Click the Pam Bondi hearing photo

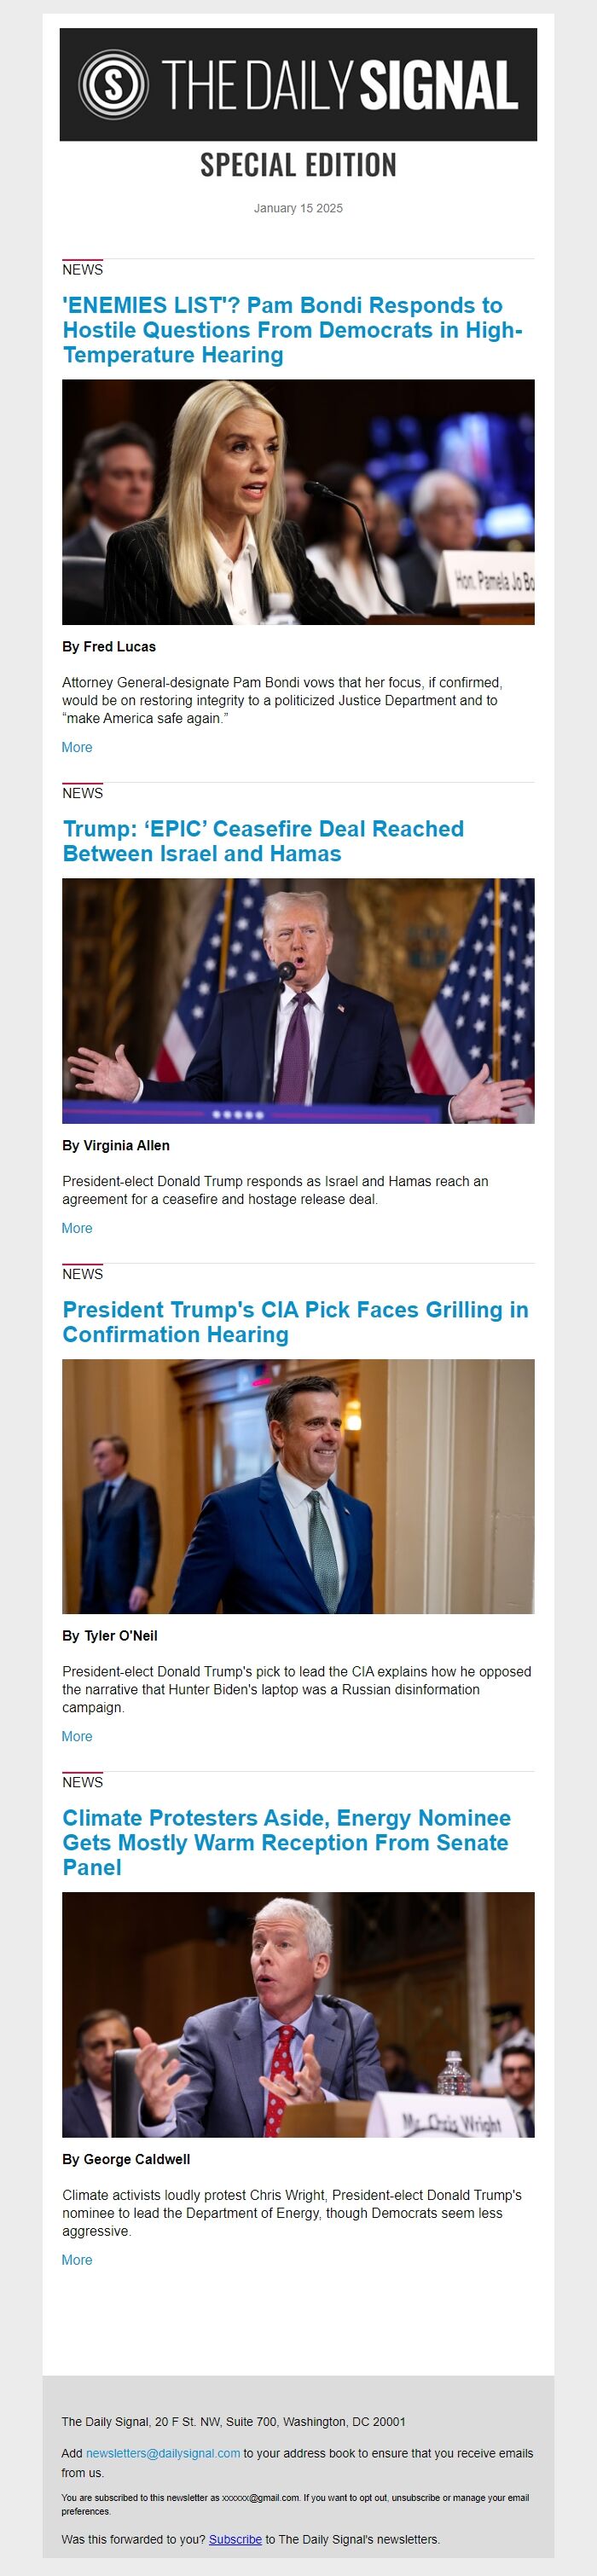click(x=298, y=502)
